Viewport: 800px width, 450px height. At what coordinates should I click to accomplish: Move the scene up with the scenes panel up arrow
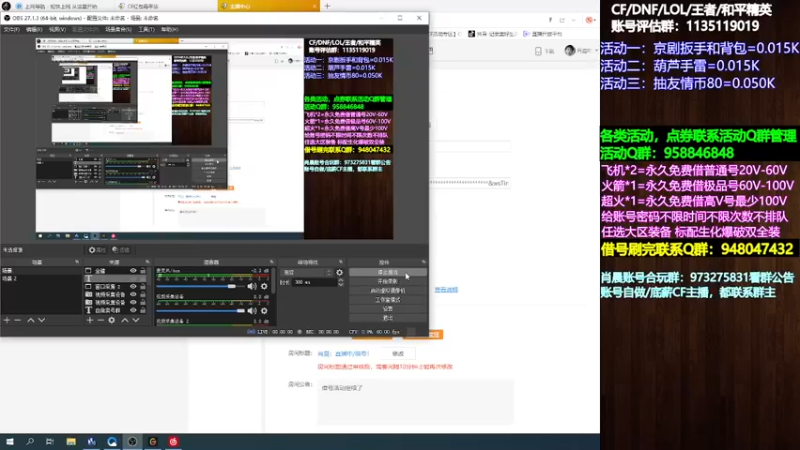point(31,320)
